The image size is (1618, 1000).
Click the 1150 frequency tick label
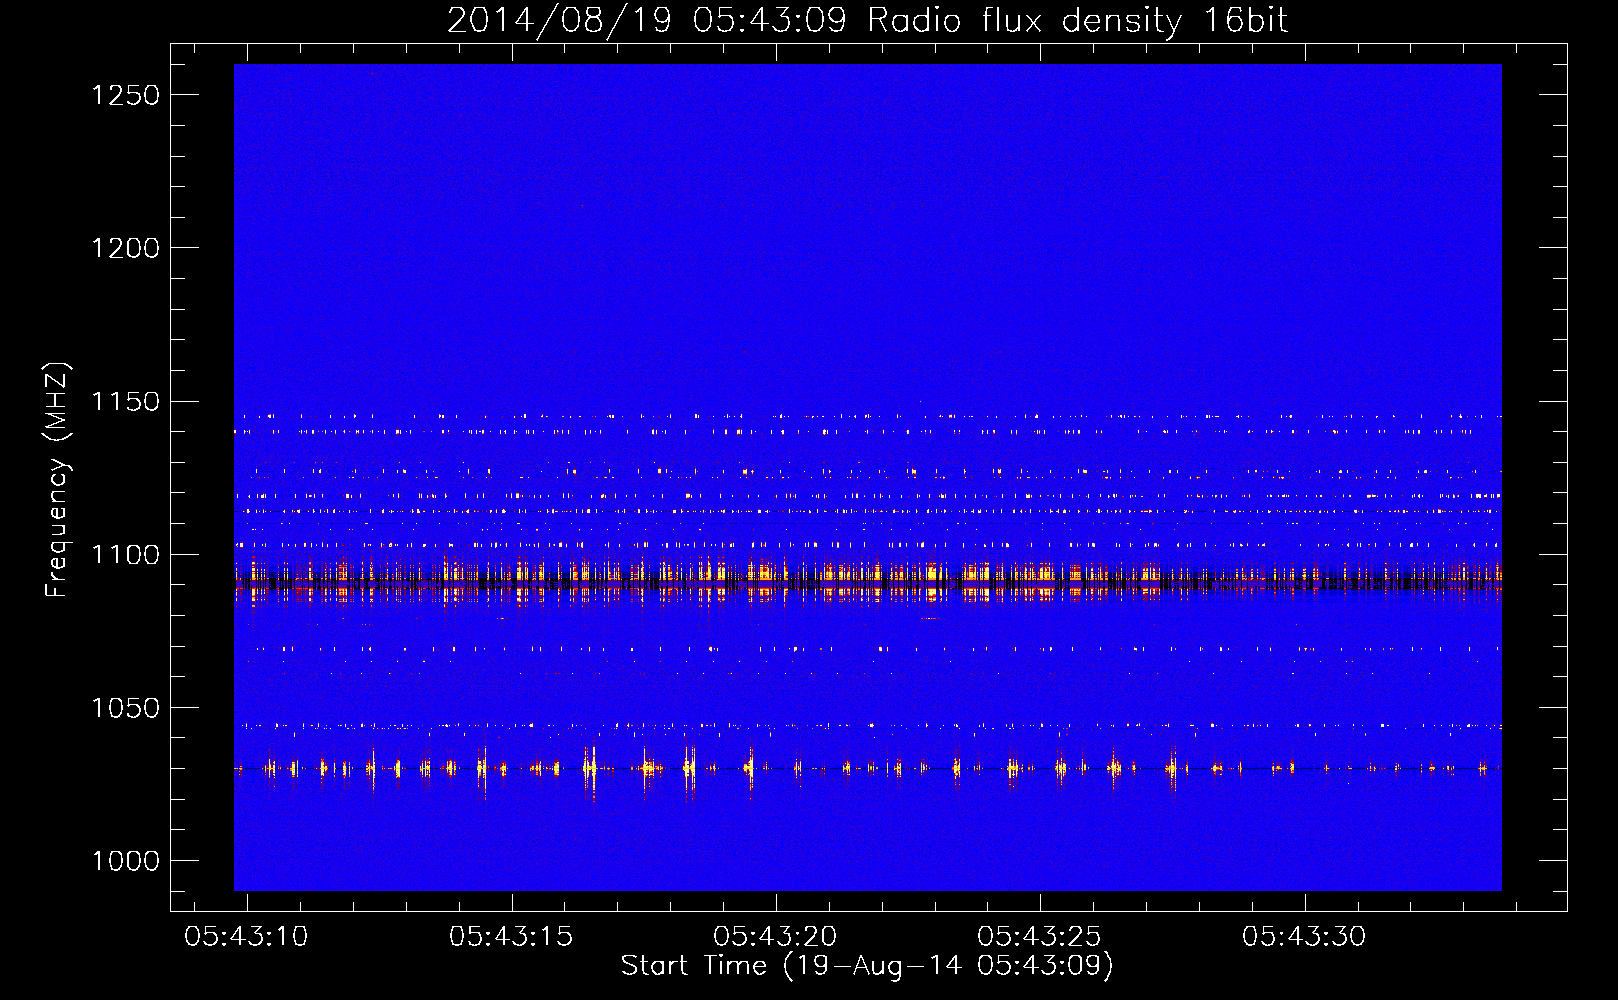tap(125, 402)
